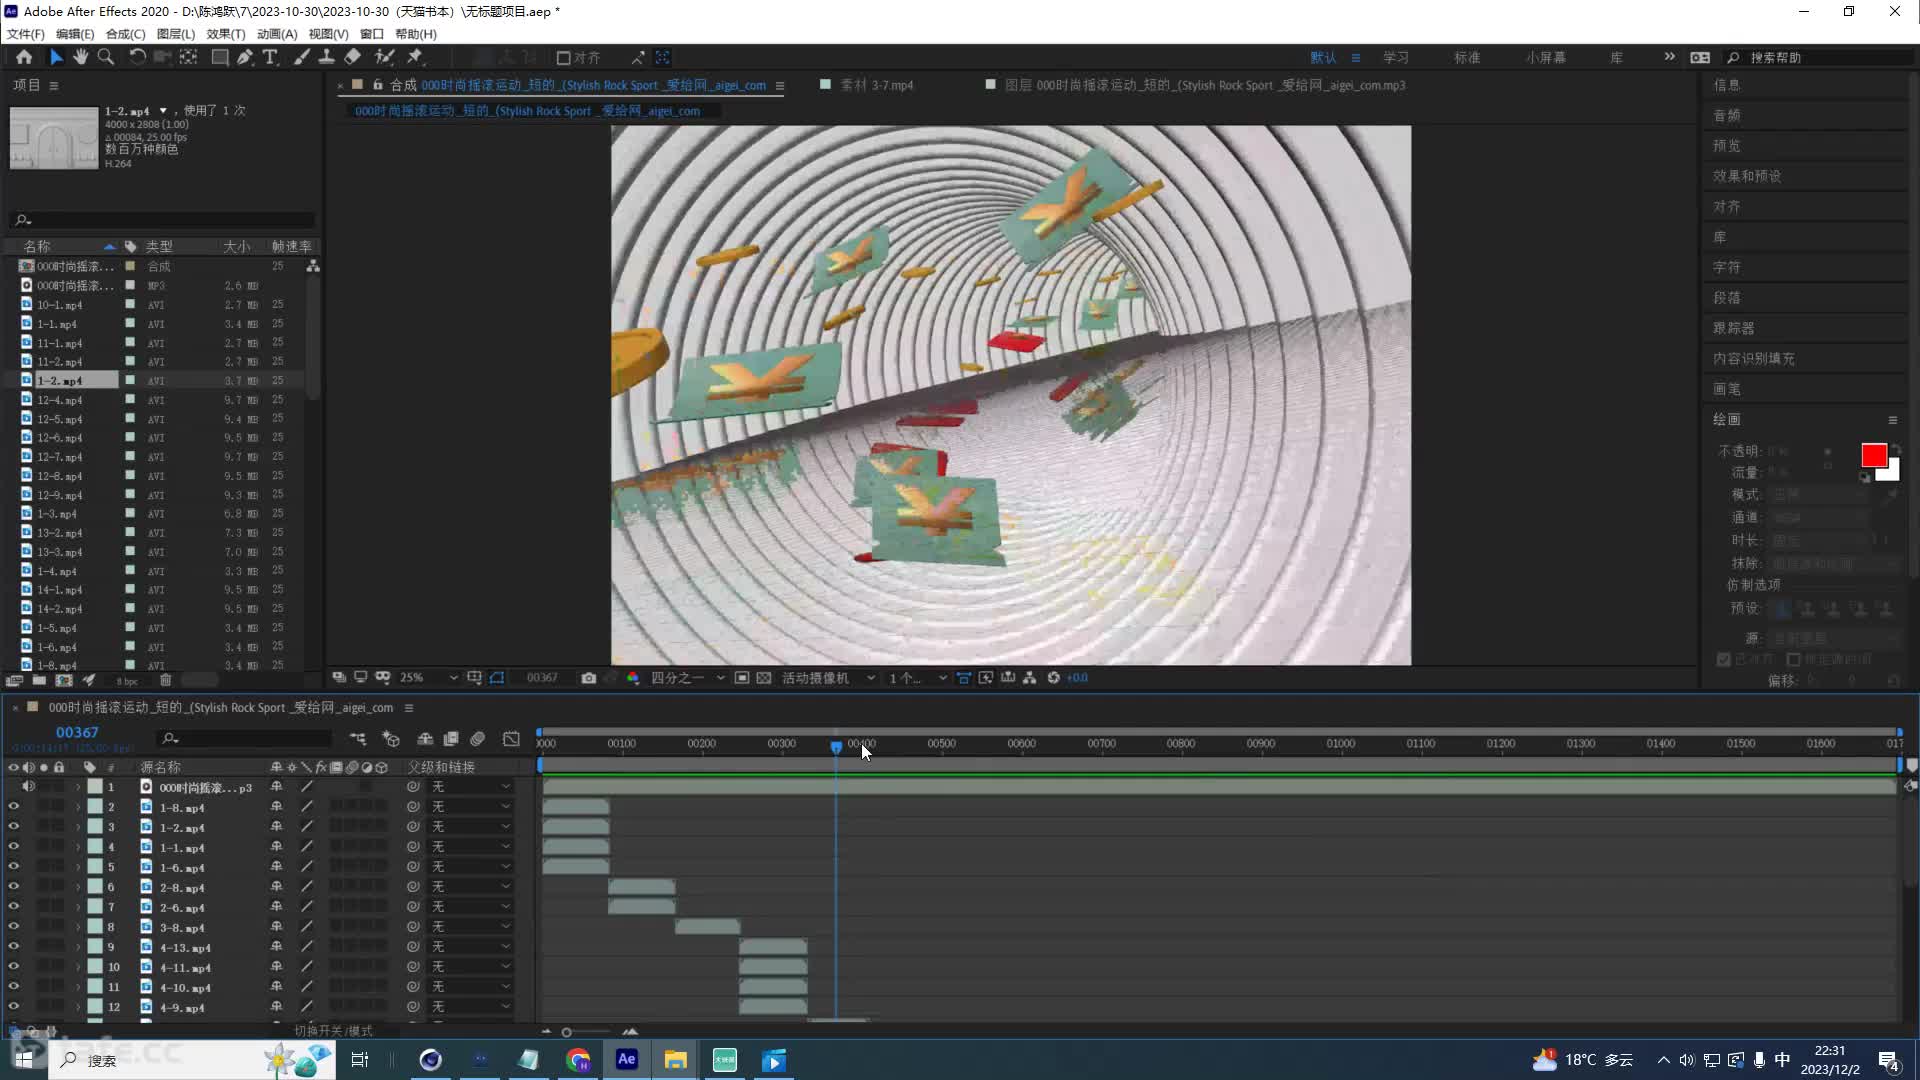Toggle transparency grid in the viewer
The height and width of the screenshot is (1080, 1920).
(x=764, y=678)
